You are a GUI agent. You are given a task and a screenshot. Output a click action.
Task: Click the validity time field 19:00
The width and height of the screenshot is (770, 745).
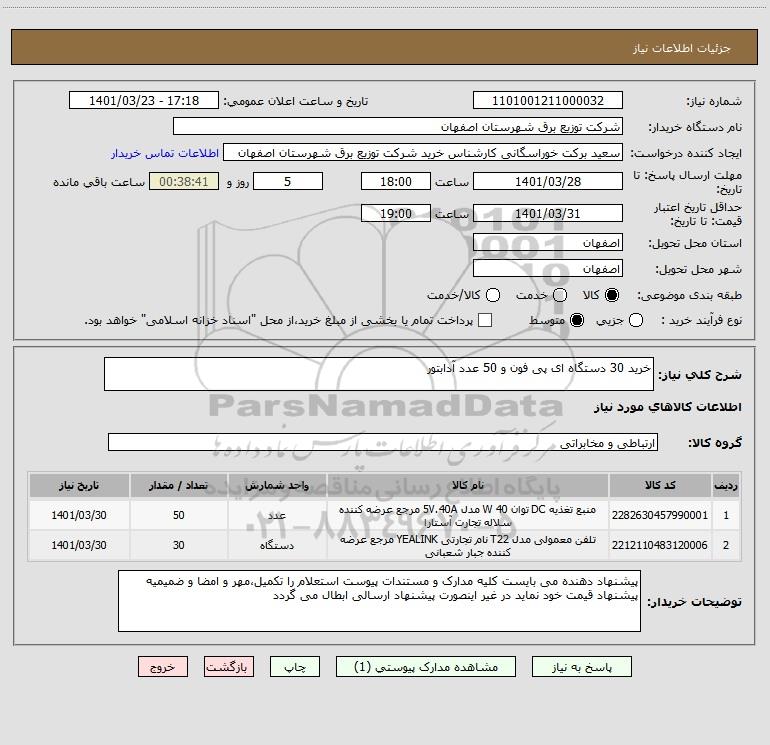click(x=396, y=213)
